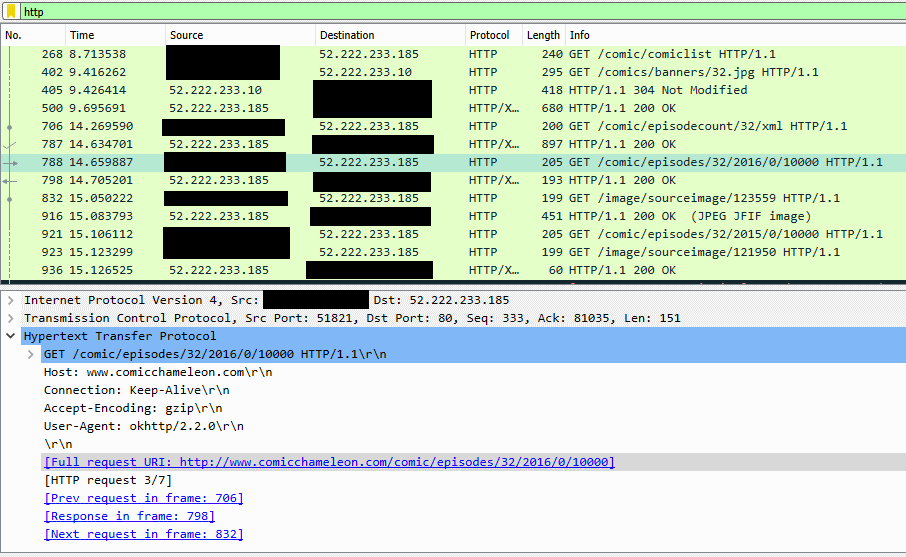Image resolution: width=906 pixels, height=557 pixels.
Task: Sort packets by Time column header
Action: click(x=116, y=35)
